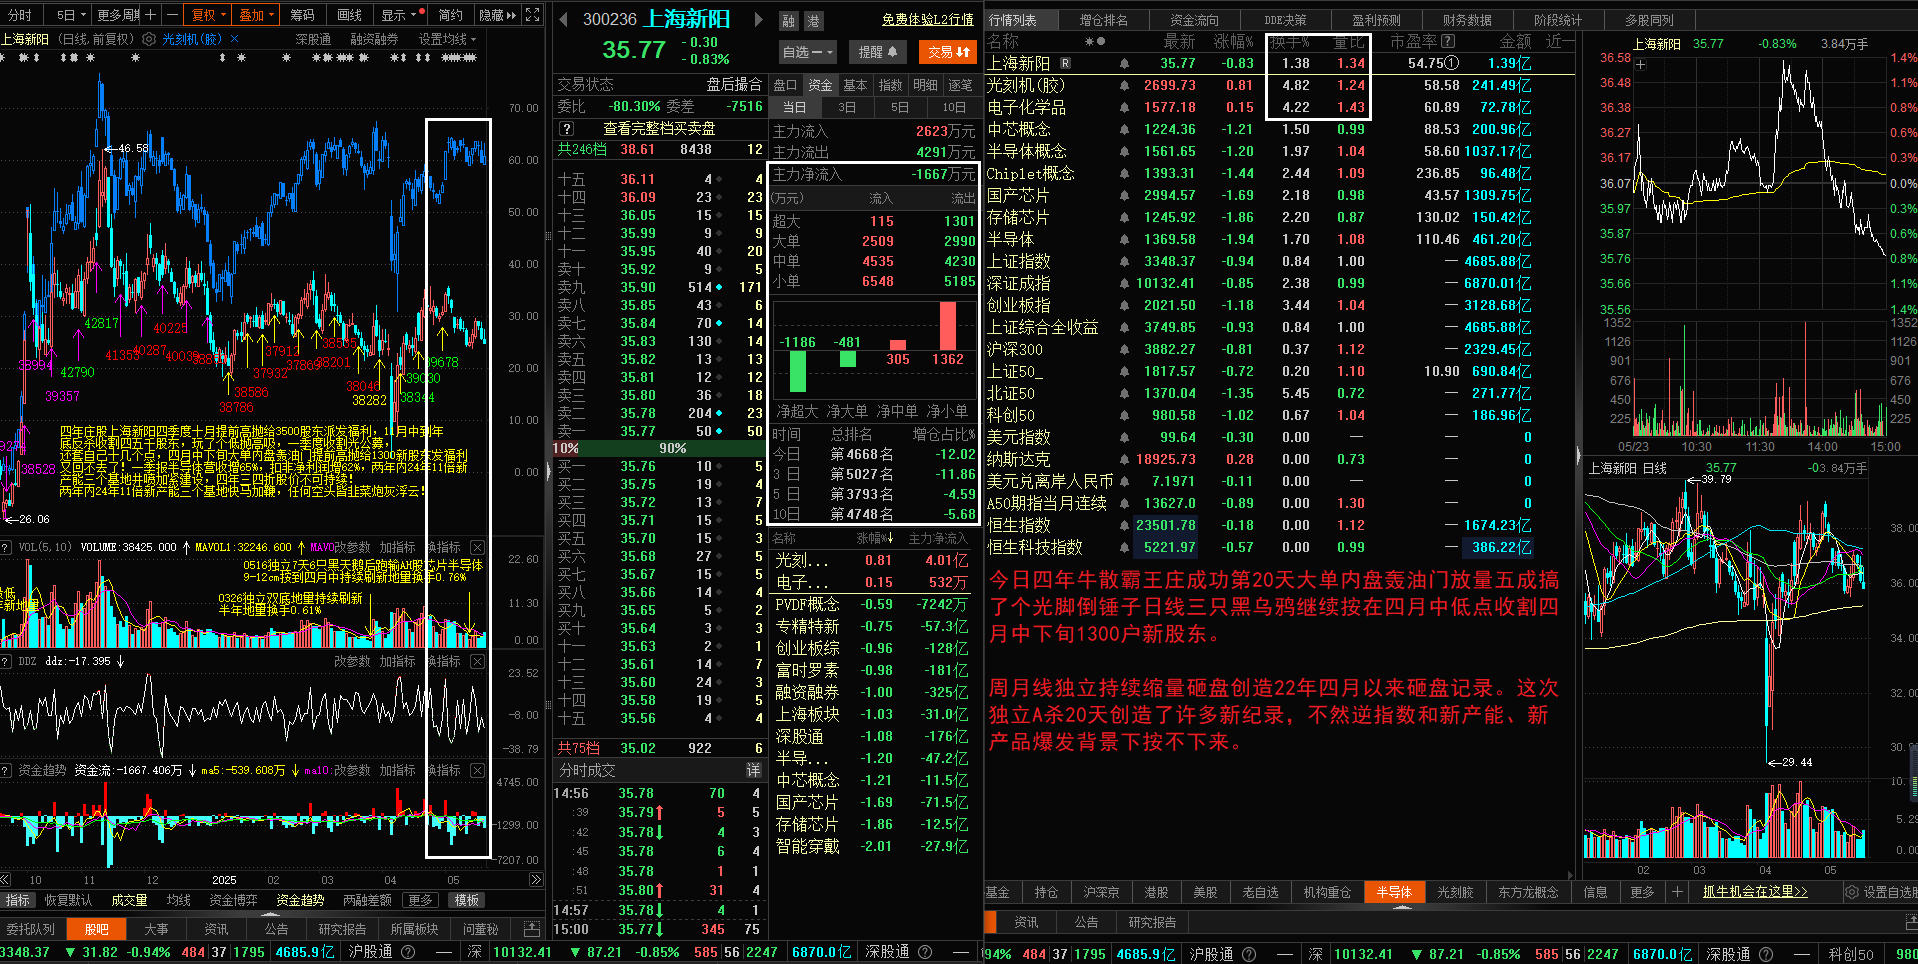Click the orange 交易 trade button
Image resolution: width=1918 pixels, height=964 pixels.
click(948, 52)
